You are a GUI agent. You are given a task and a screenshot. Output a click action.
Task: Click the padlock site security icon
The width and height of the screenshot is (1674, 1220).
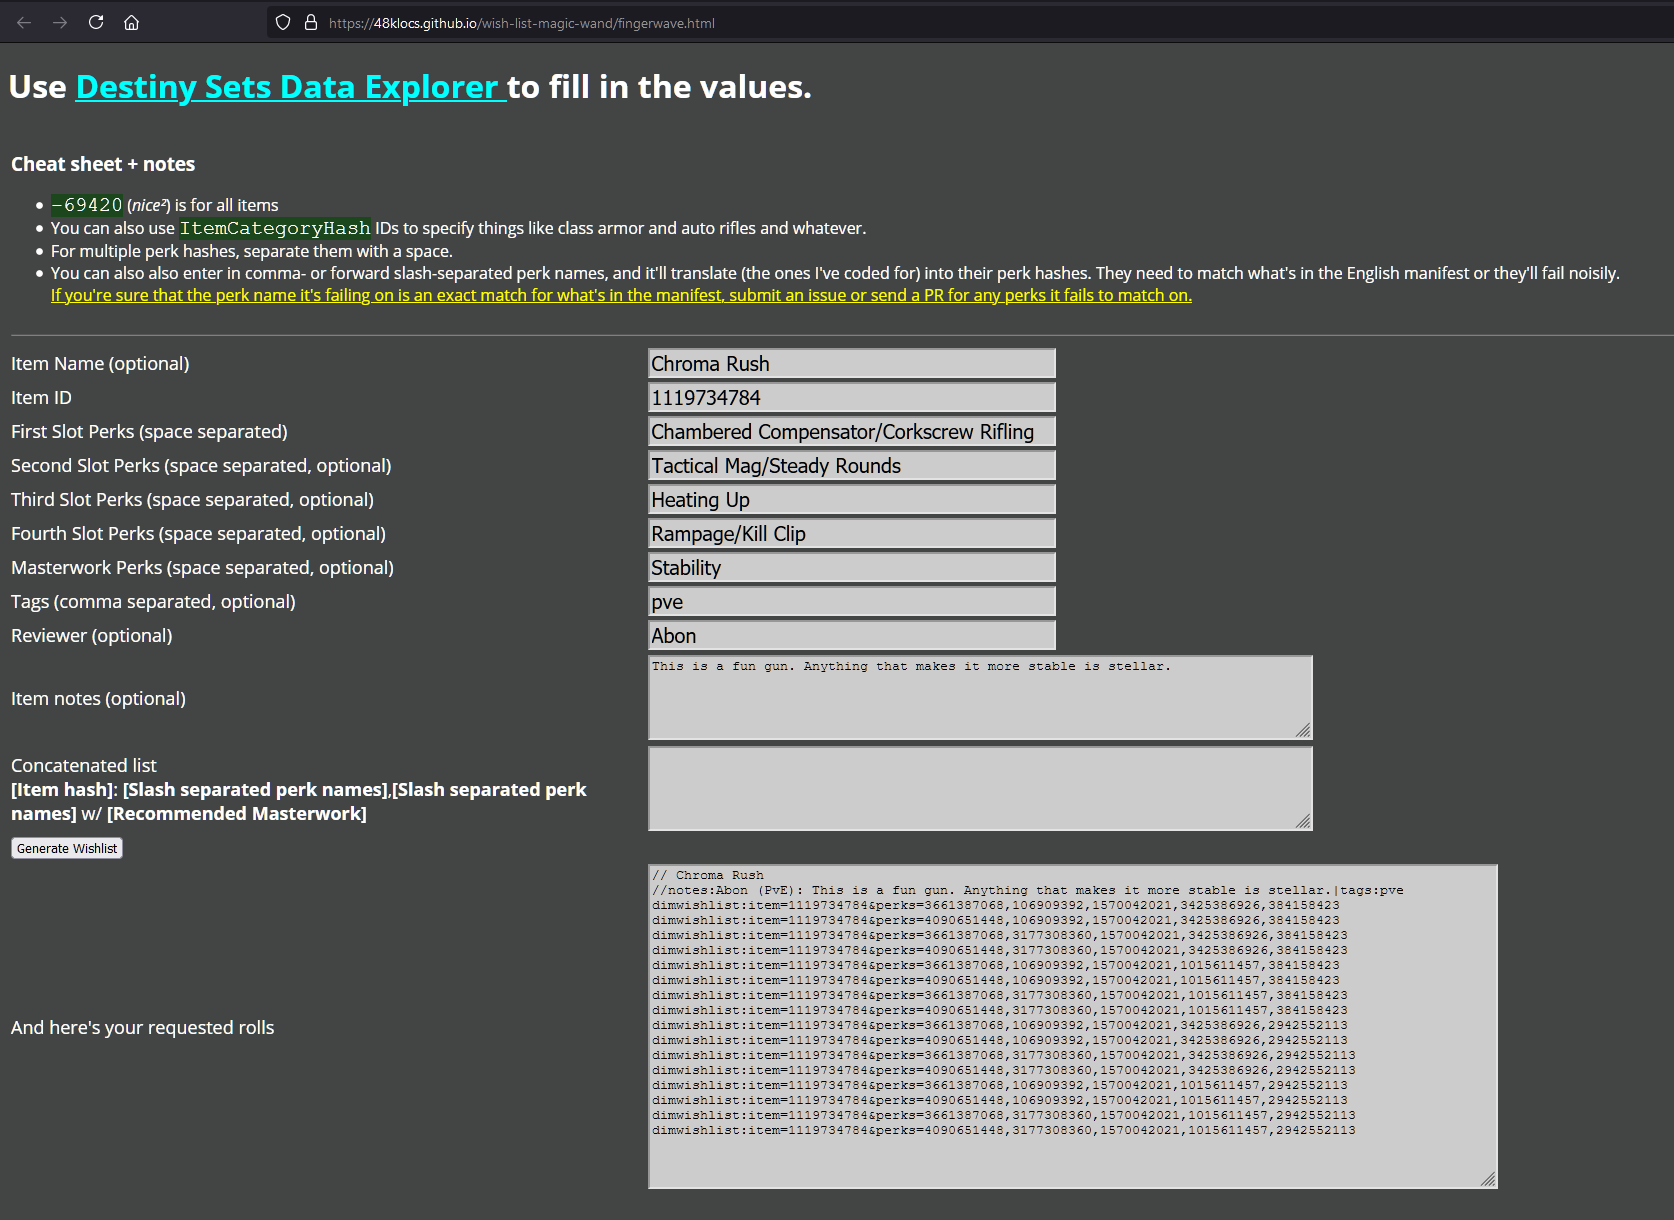click(310, 23)
